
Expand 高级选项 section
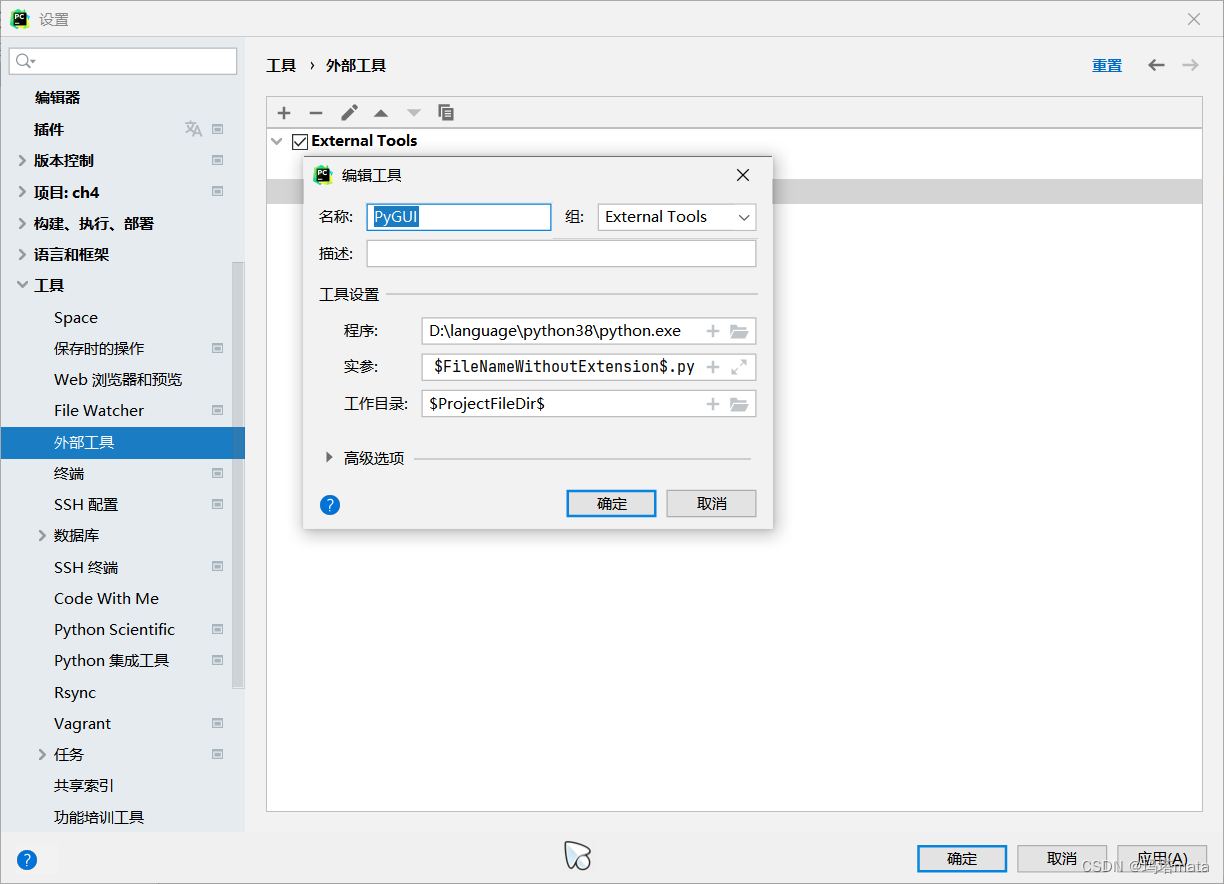pyautogui.click(x=330, y=458)
